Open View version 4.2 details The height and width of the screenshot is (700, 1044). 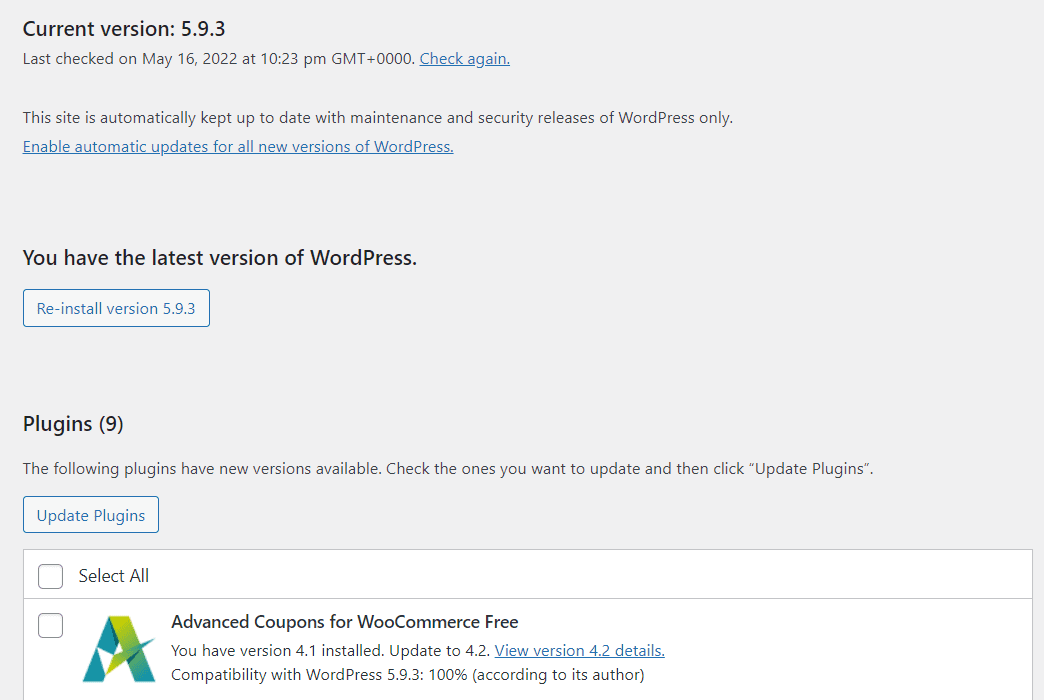click(x=579, y=650)
